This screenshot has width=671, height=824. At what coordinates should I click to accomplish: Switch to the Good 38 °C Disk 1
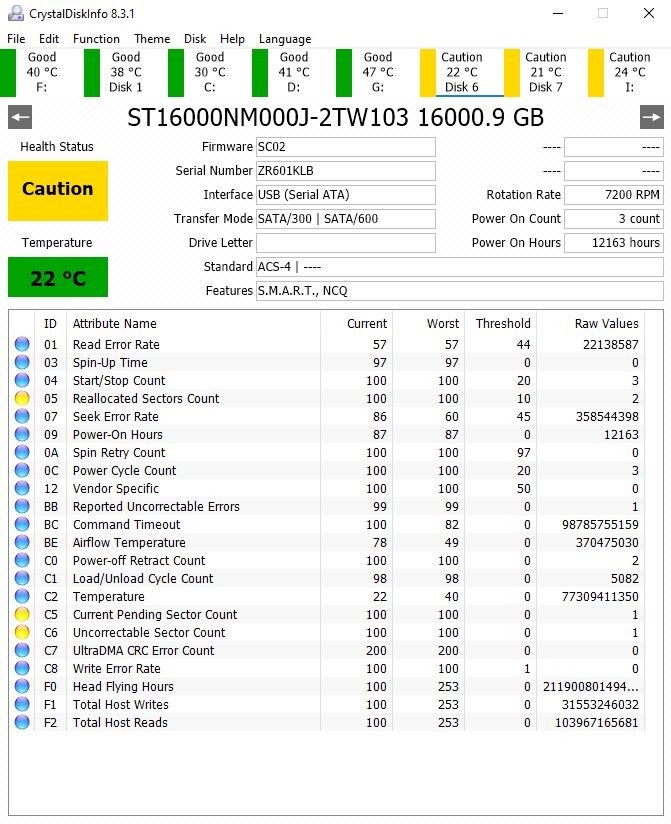[126, 73]
